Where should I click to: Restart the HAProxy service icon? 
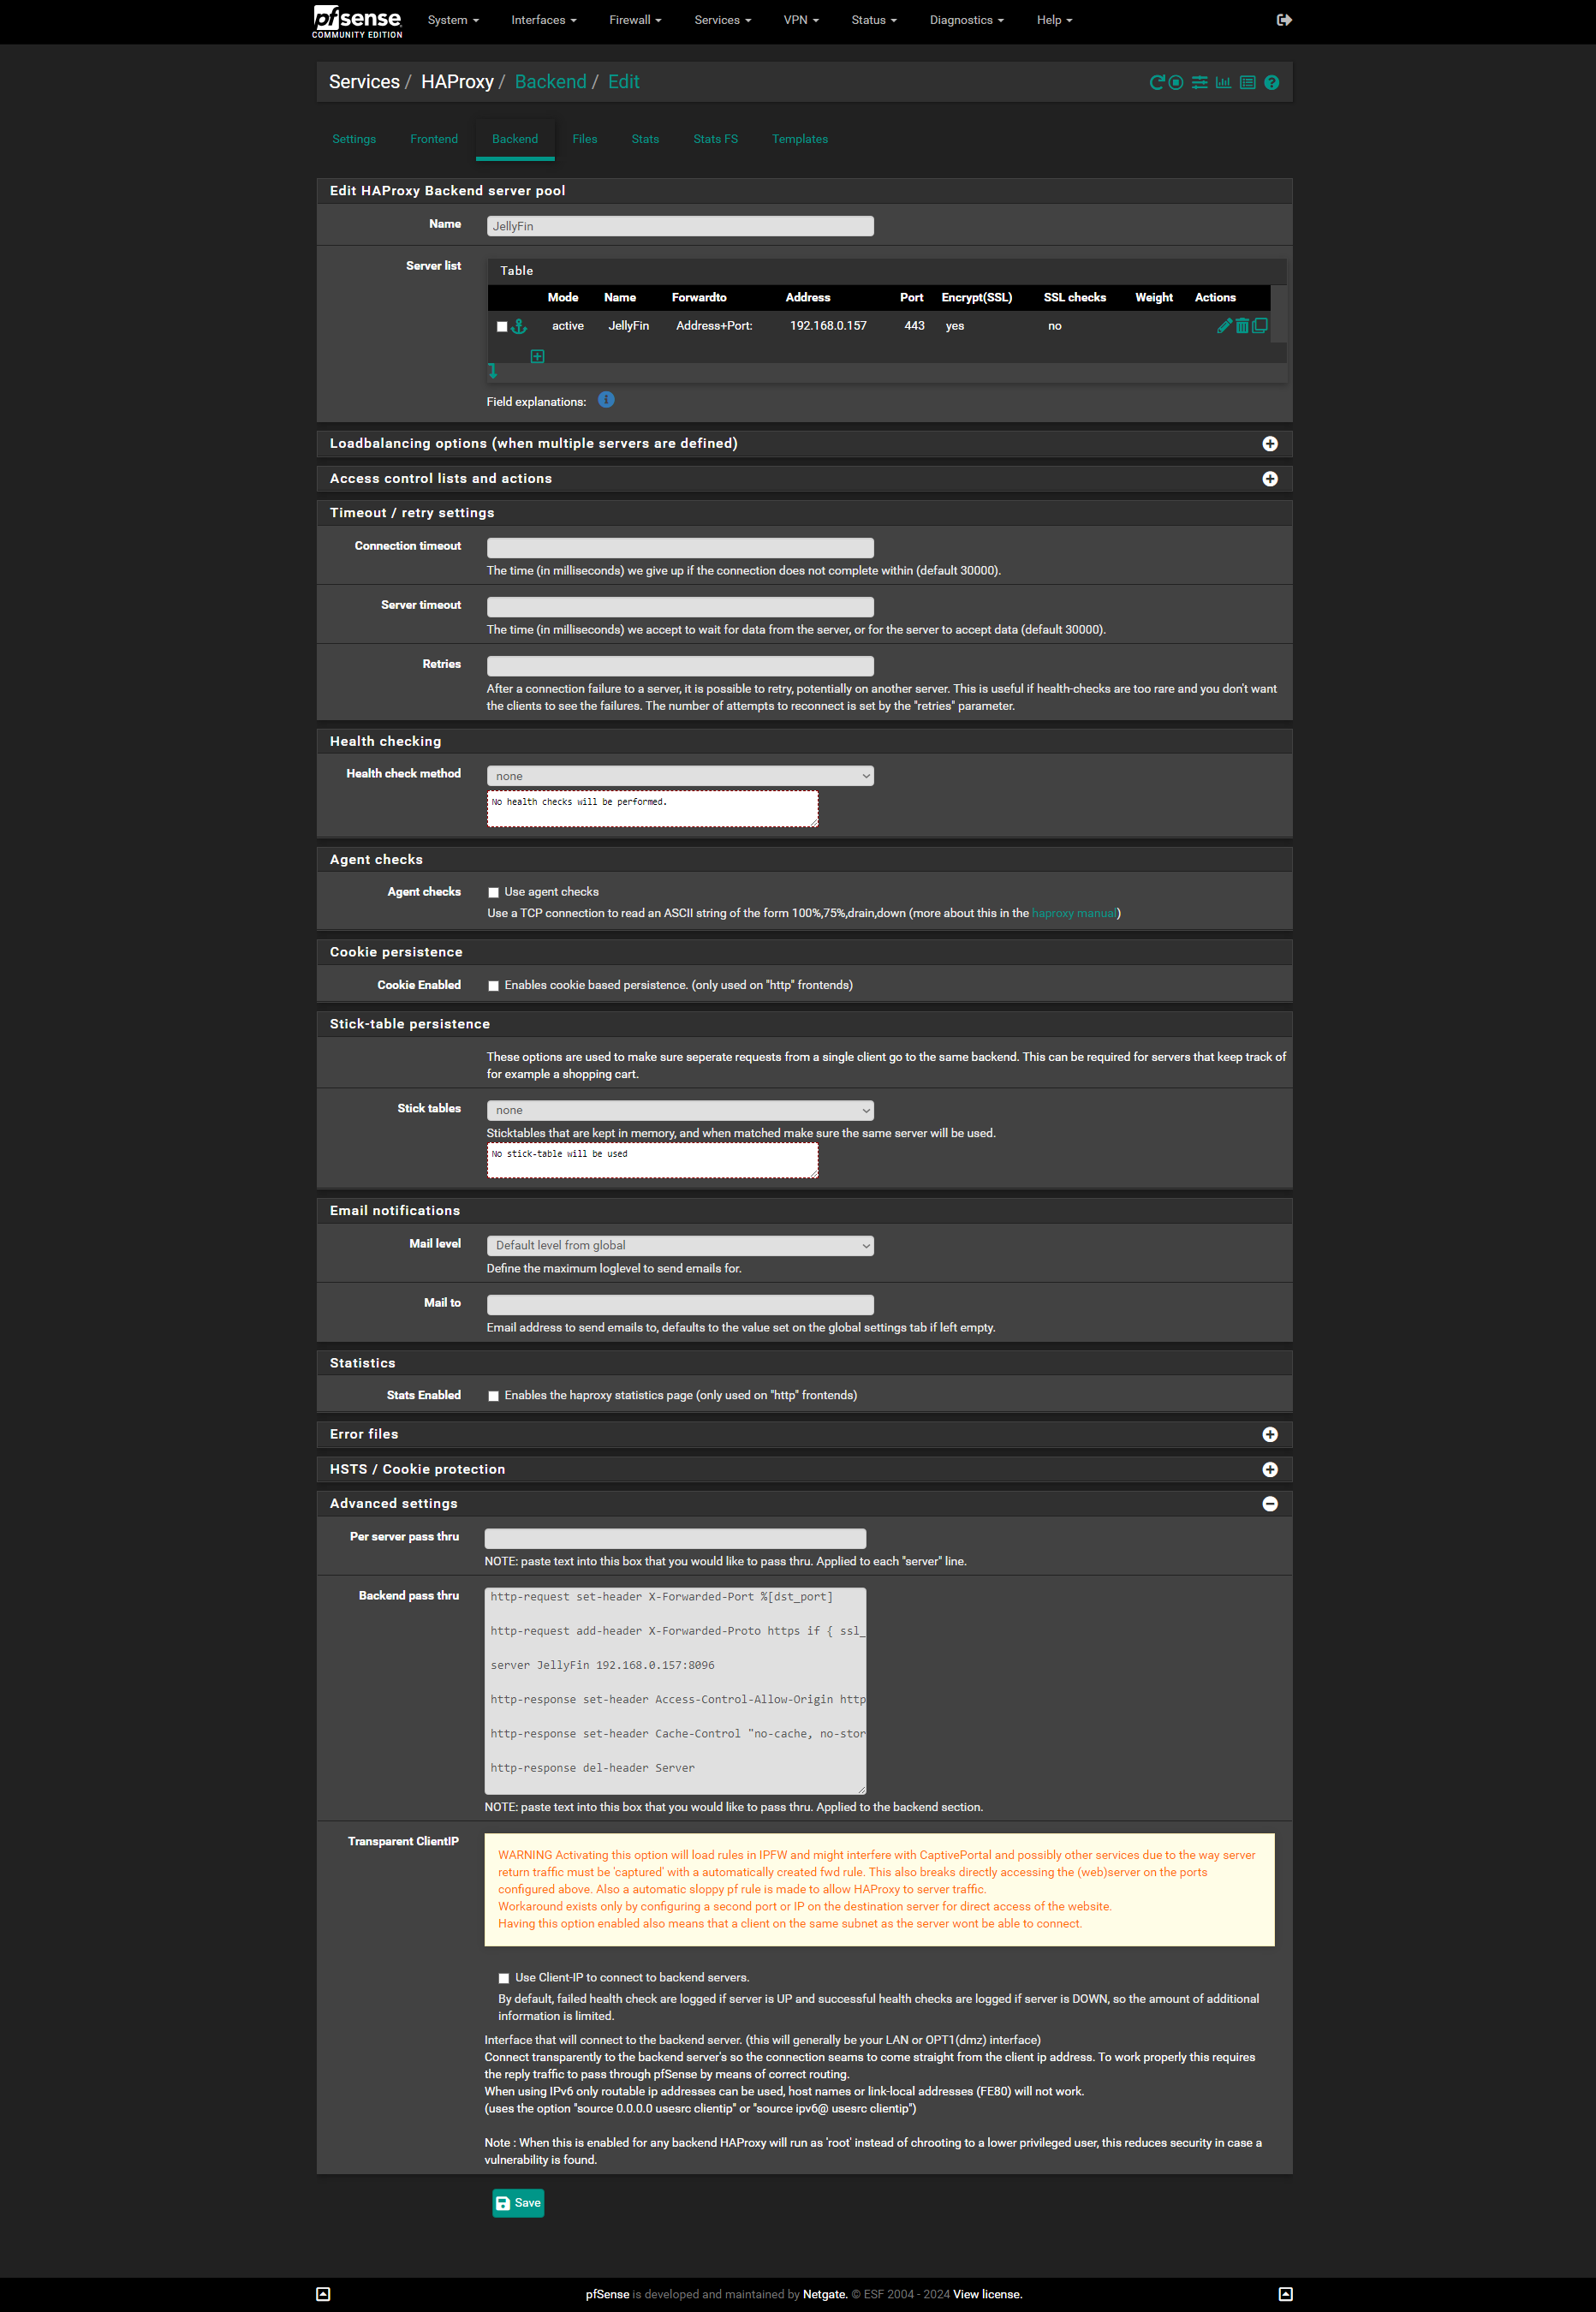coord(1156,83)
